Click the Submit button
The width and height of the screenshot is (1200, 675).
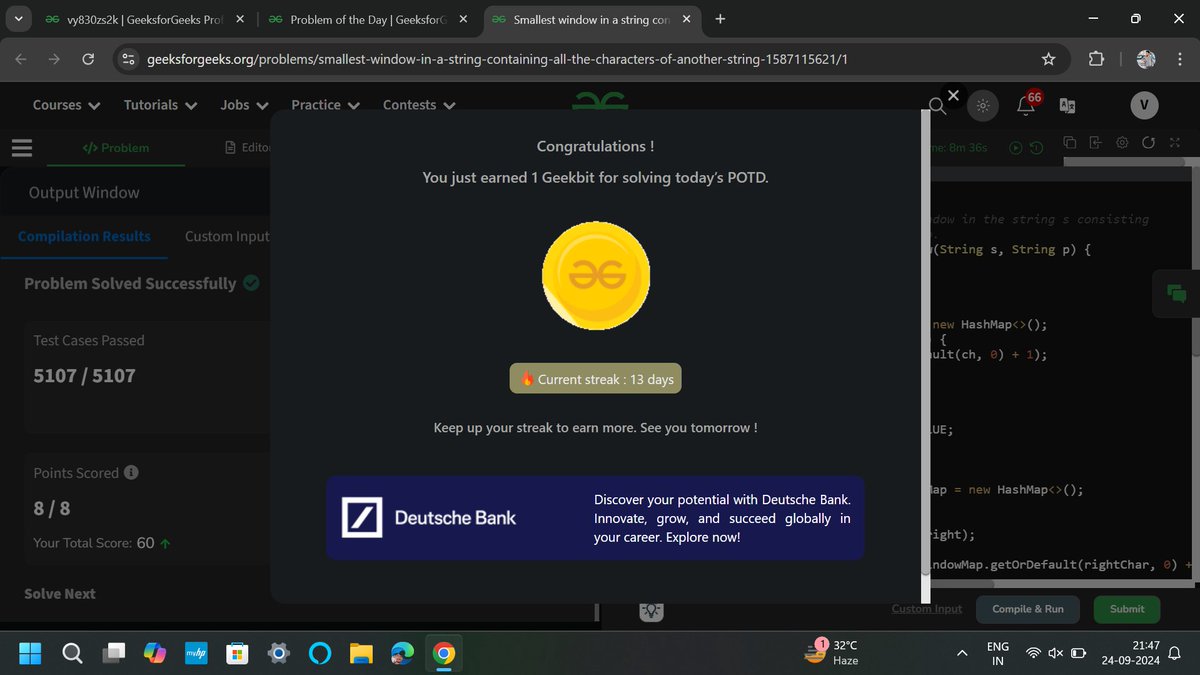click(x=1127, y=609)
